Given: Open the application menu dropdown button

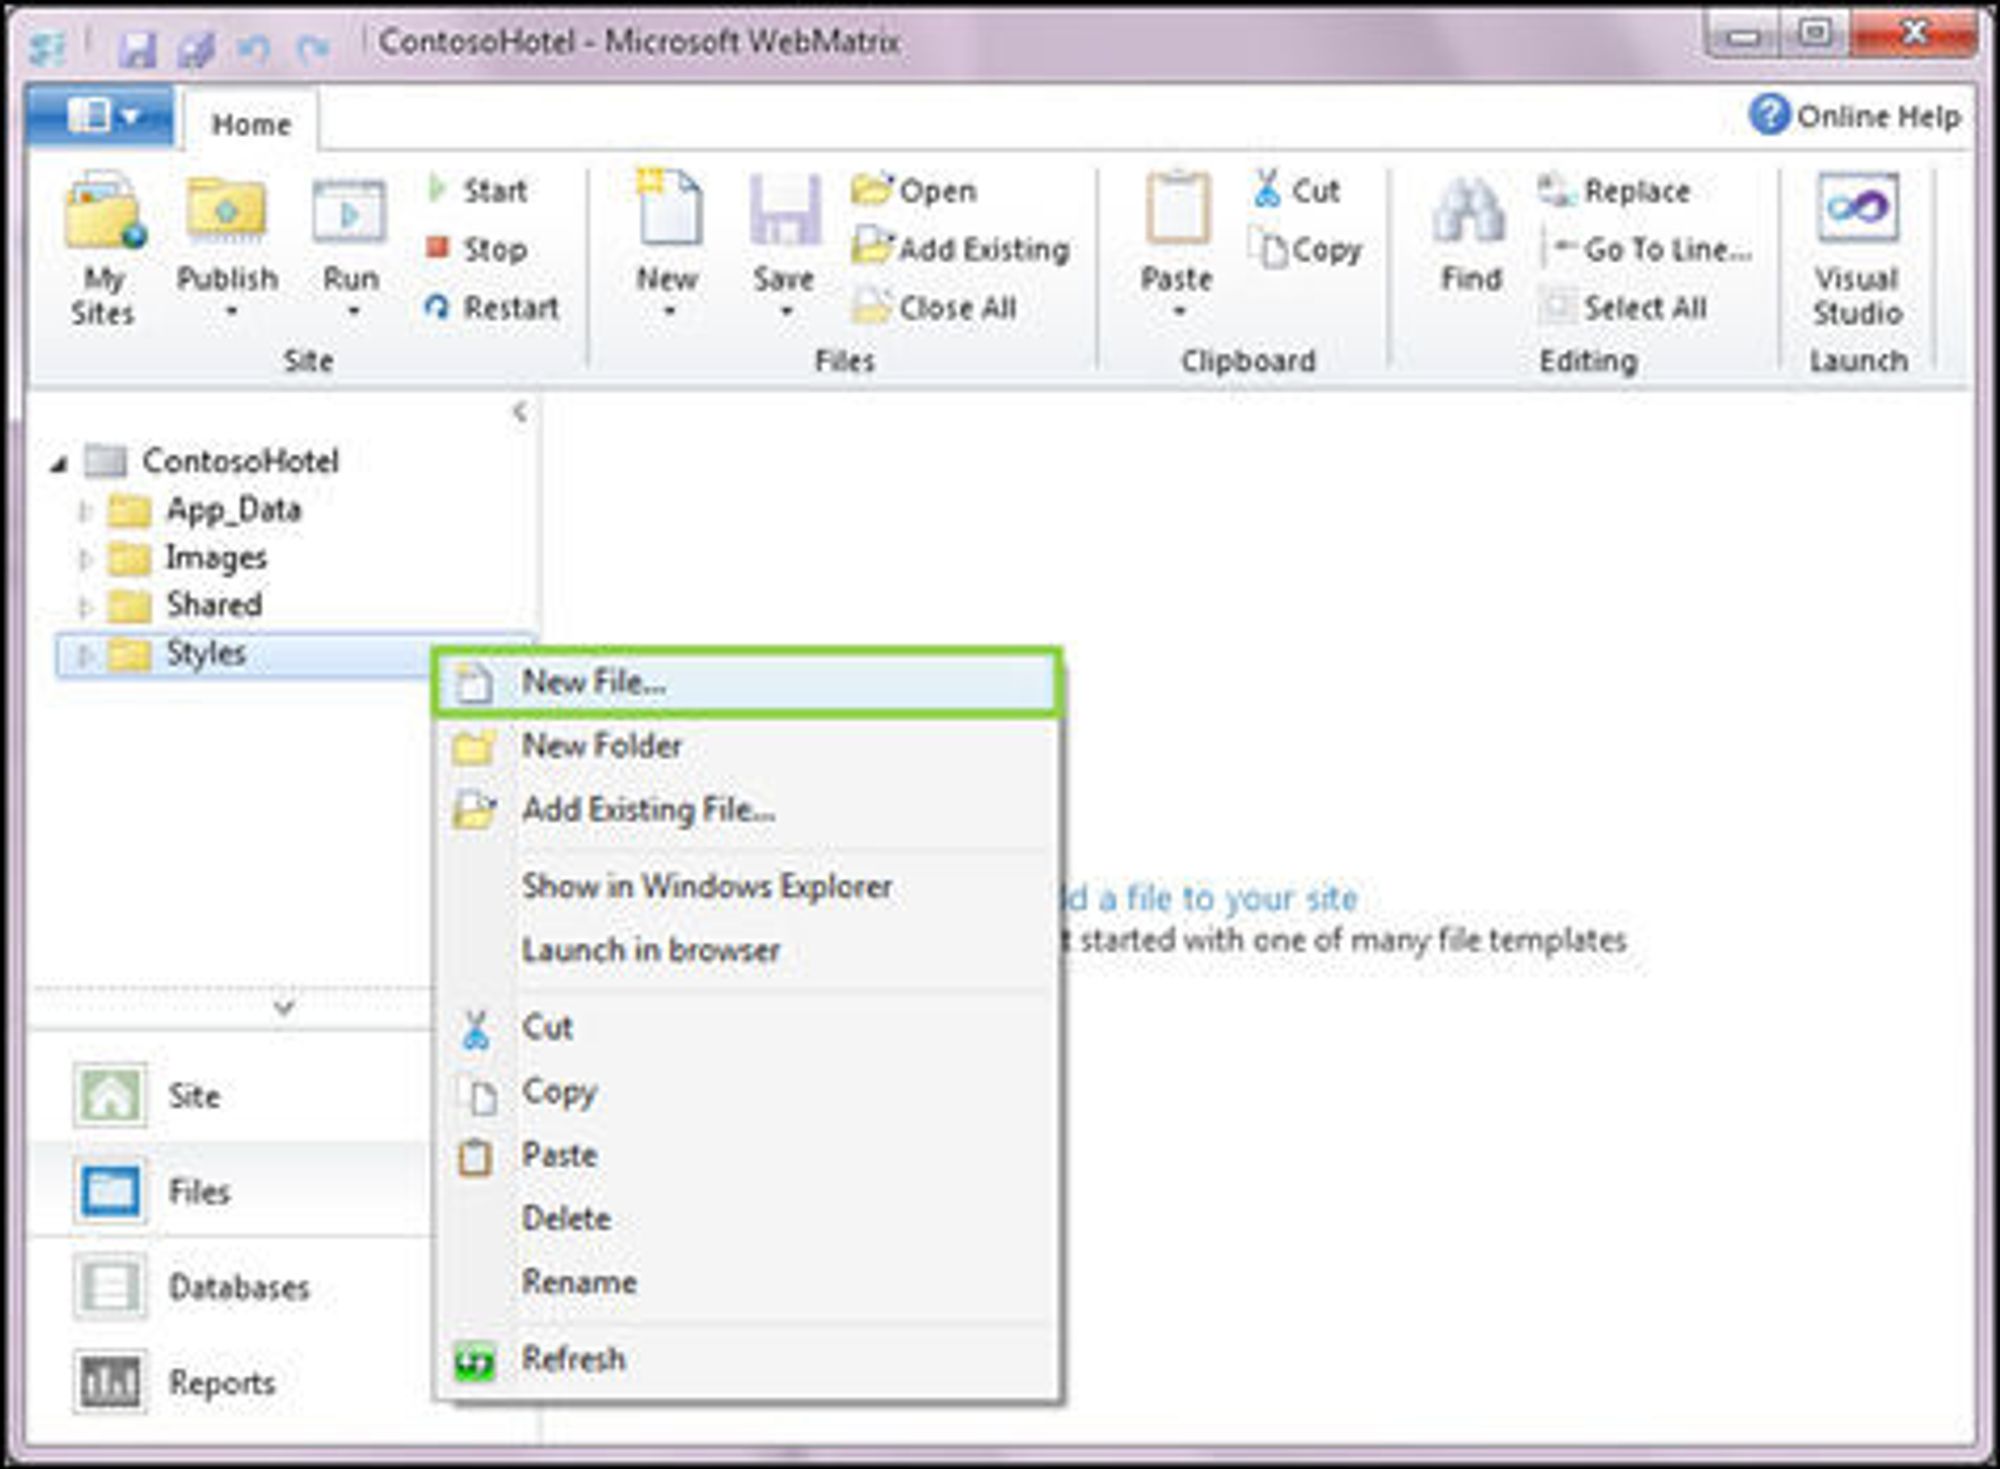Looking at the screenshot, I should [100, 116].
